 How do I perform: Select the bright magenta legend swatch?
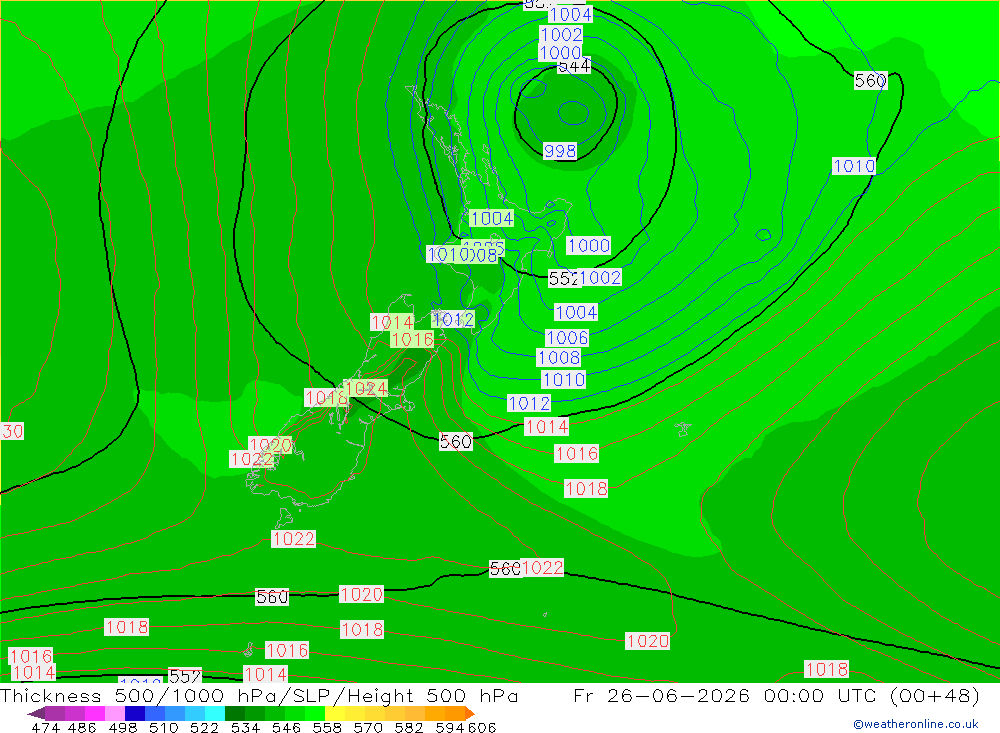tap(95, 713)
